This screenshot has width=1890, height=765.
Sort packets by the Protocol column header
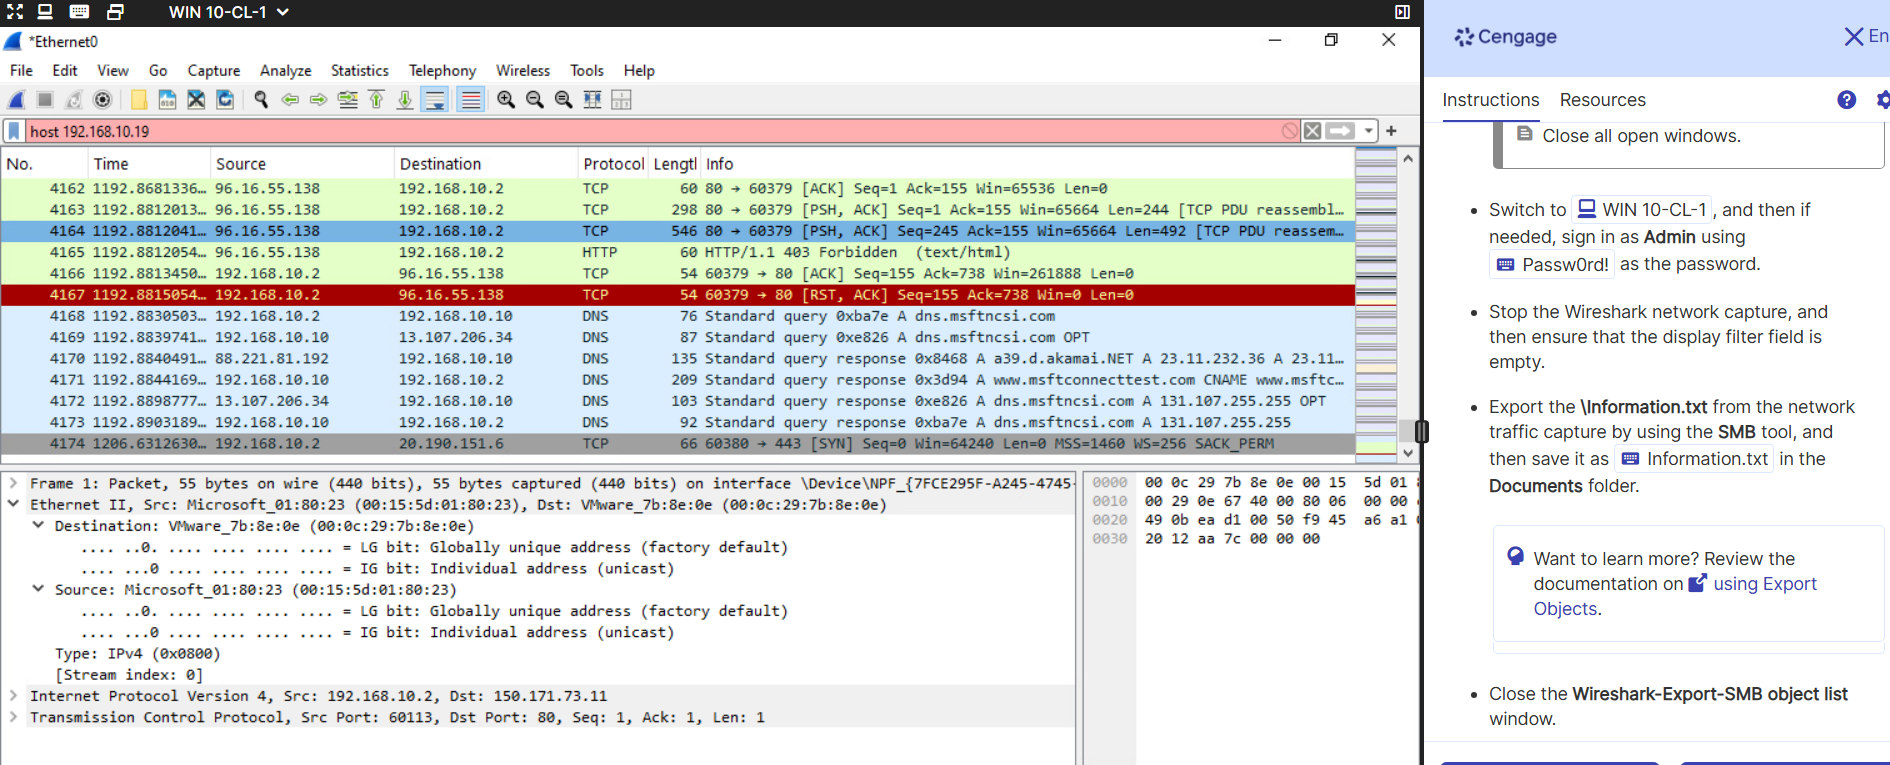pos(613,164)
